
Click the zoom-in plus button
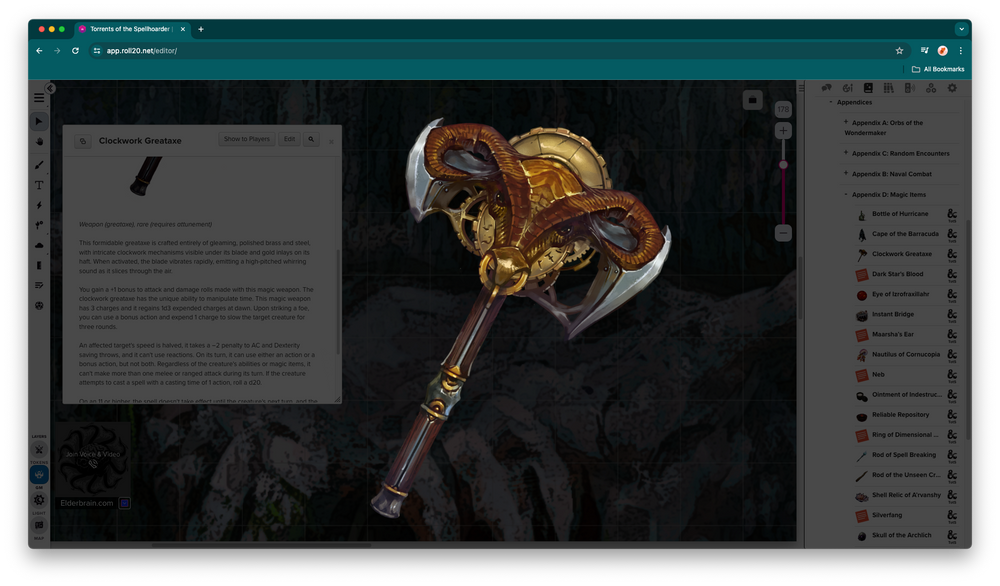783,131
